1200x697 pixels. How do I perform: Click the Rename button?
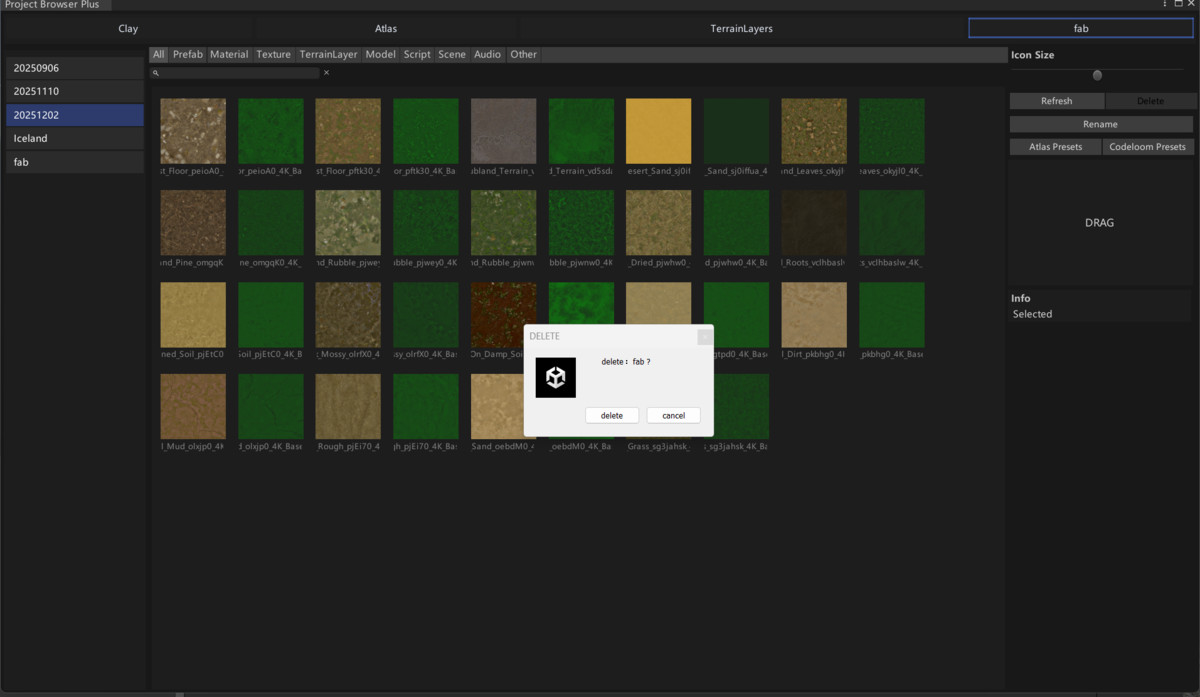pyautogui.click(x=1100, y=123)
